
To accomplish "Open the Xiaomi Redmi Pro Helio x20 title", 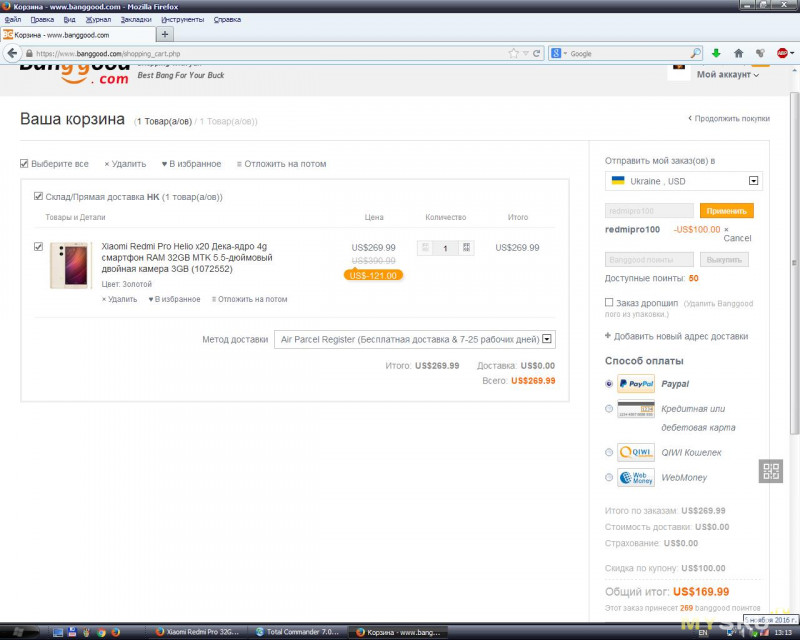I will click(x=187, y=257).
